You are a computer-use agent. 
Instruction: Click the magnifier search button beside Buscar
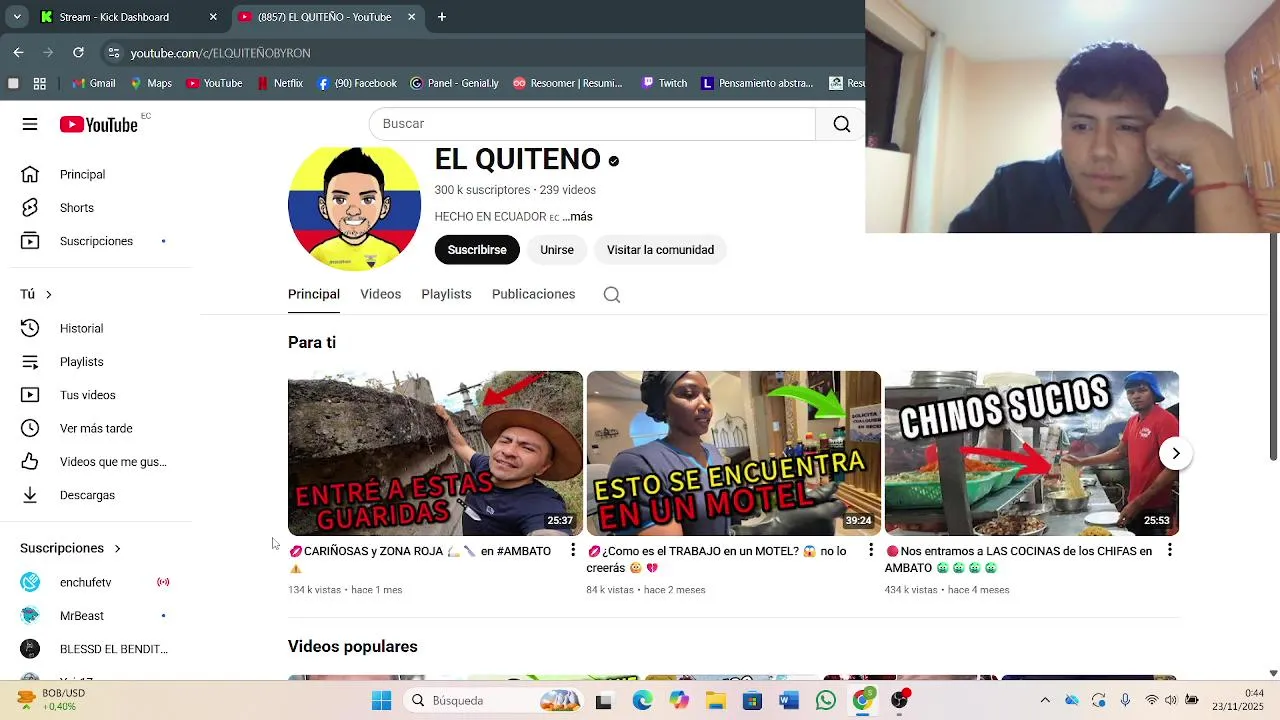(841, 124)
